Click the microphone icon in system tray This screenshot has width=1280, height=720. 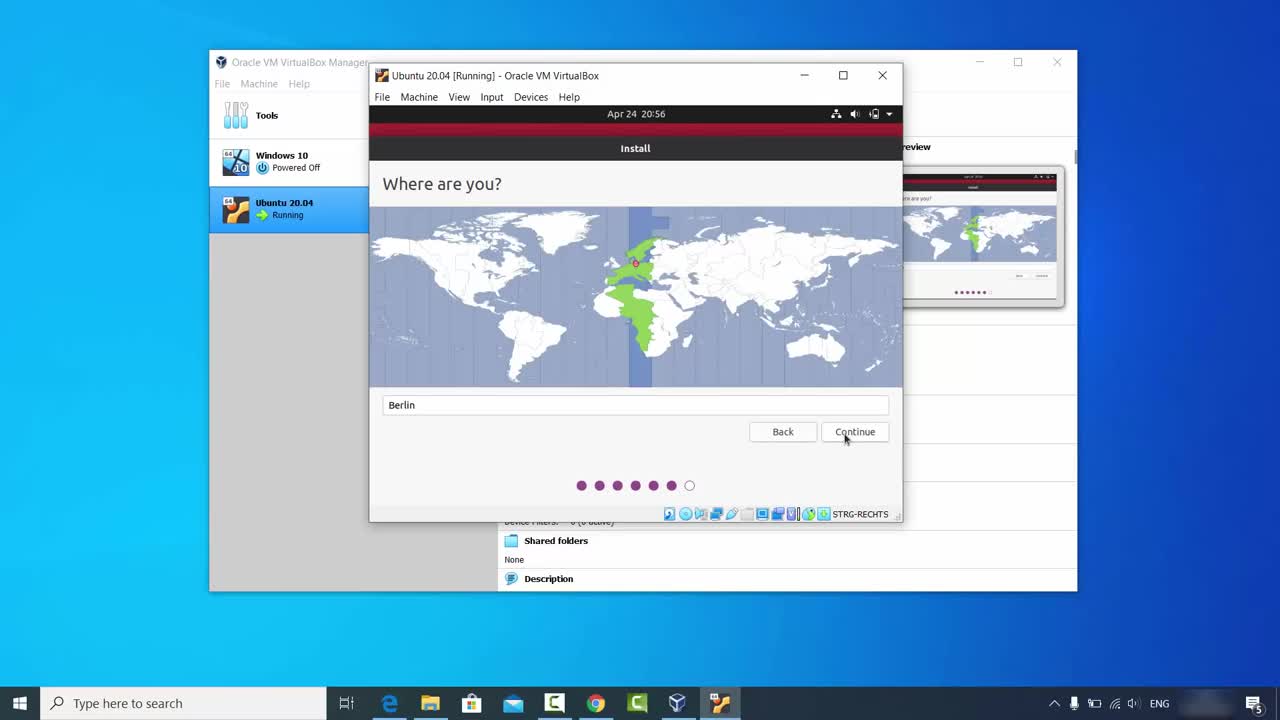pos(1074,703)
